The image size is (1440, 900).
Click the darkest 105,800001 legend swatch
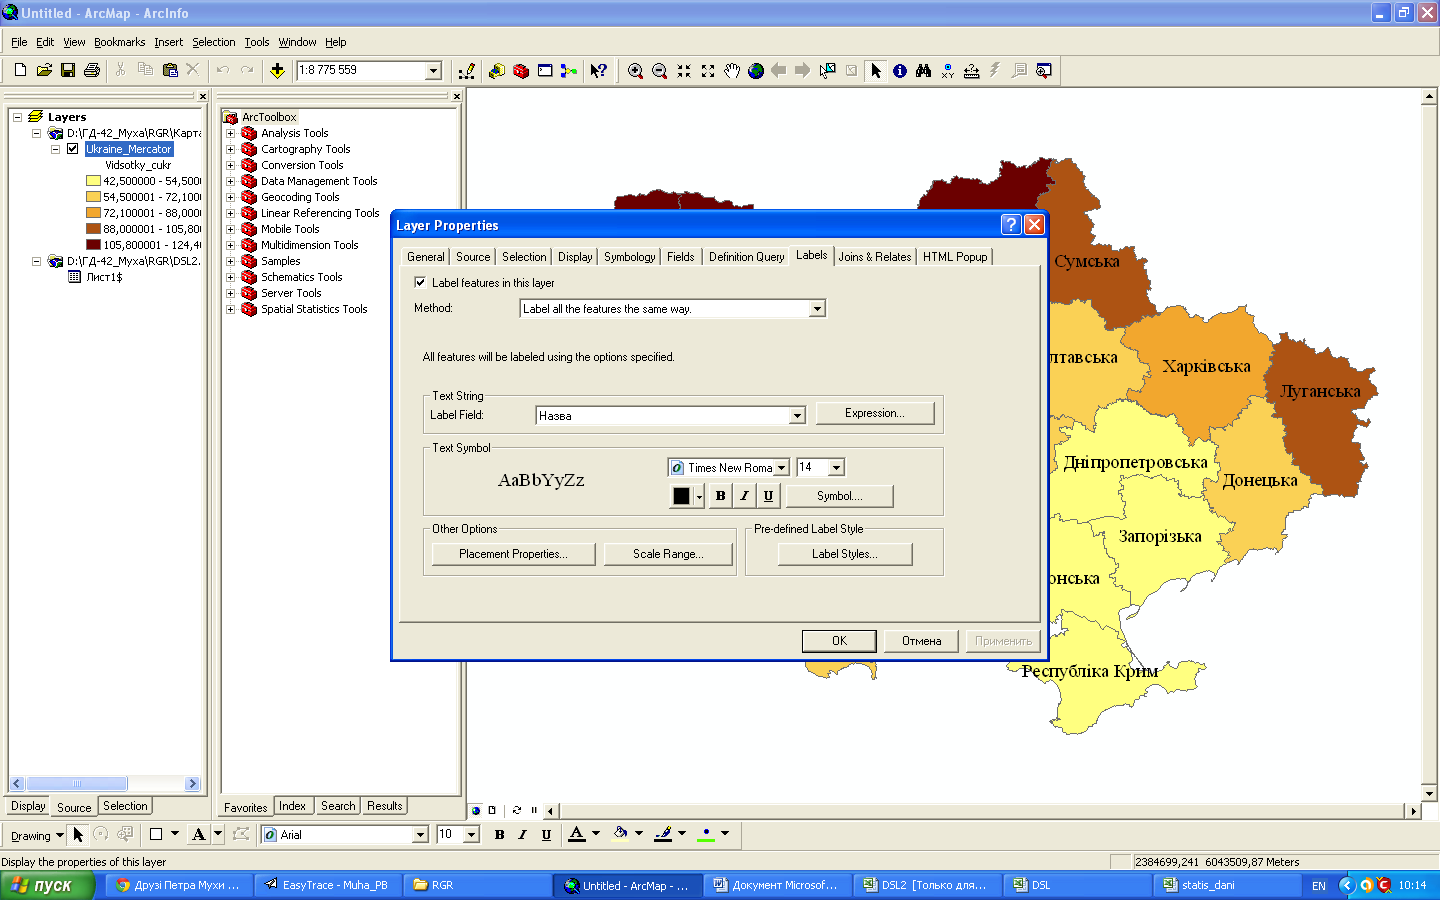(93, 245)
